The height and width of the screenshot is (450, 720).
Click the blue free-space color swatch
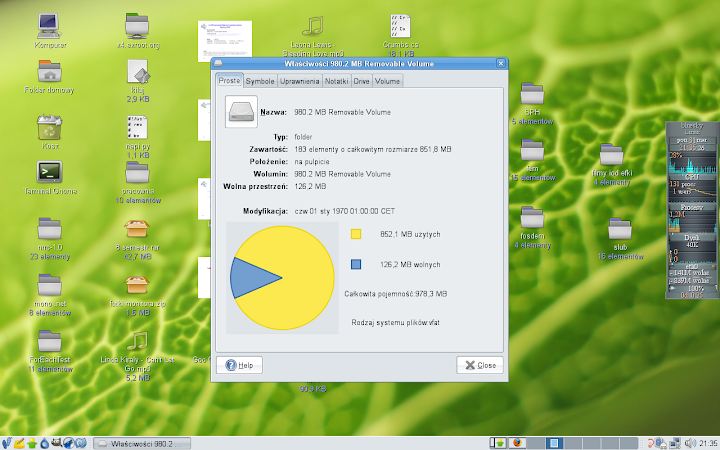point(356,264)
